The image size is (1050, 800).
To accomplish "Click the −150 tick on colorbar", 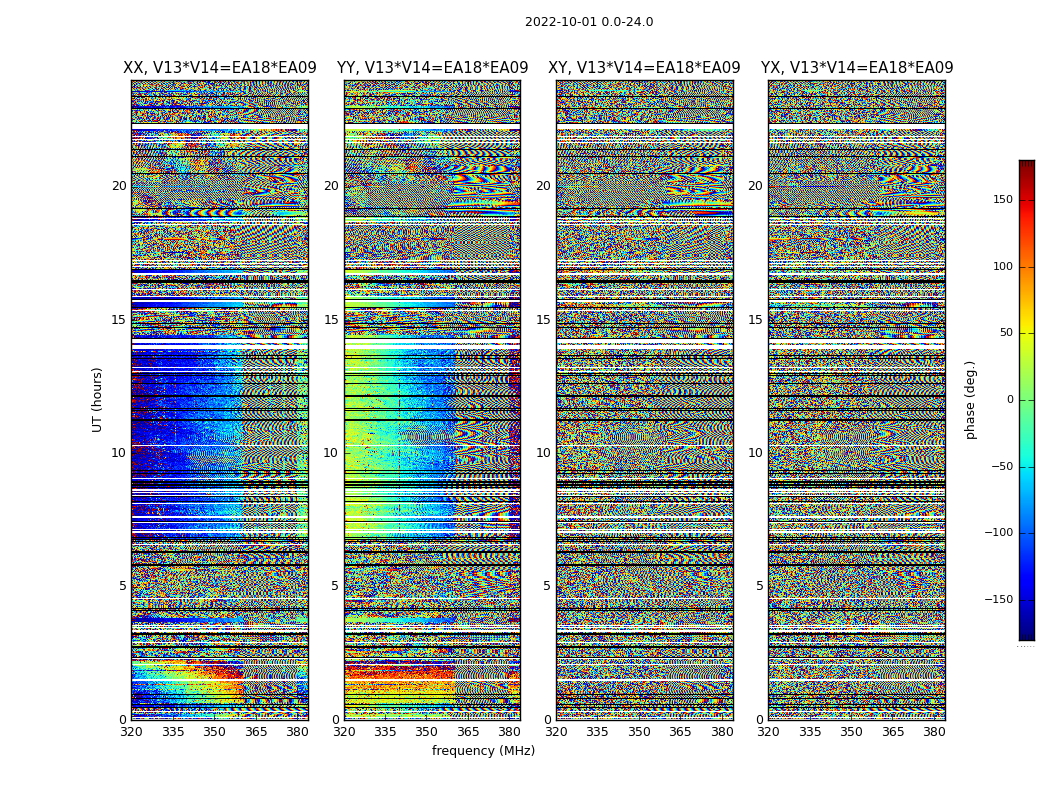I will pos(998,599).
